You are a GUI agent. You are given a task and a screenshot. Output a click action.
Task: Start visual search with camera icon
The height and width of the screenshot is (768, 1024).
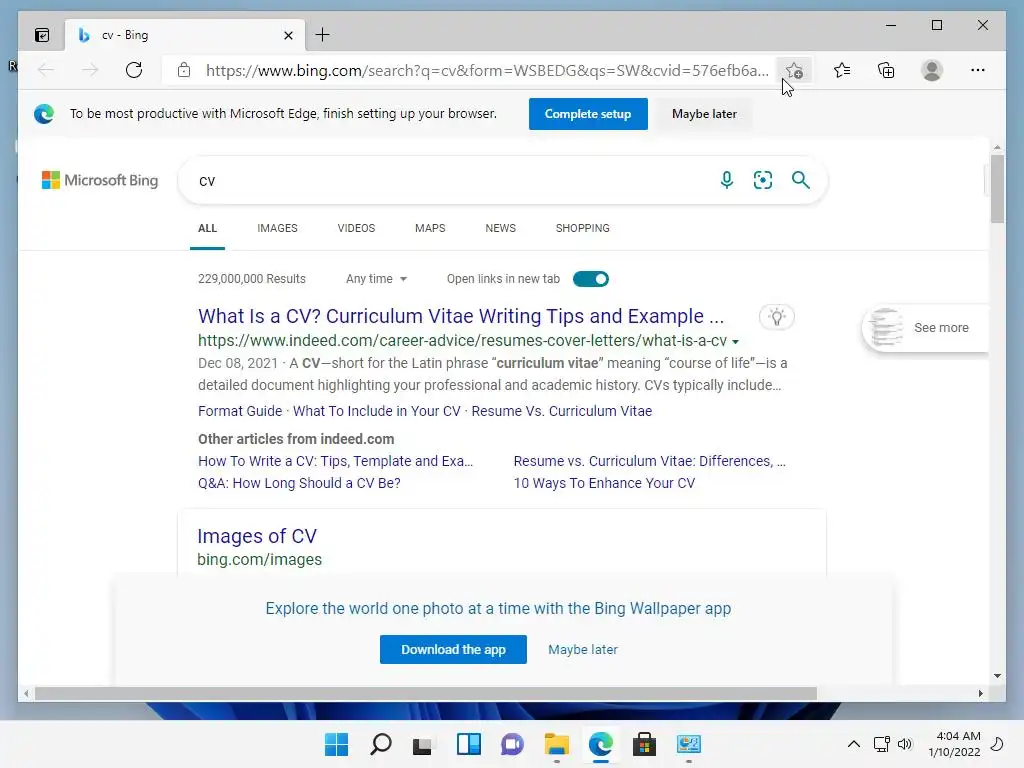point(763,180)
